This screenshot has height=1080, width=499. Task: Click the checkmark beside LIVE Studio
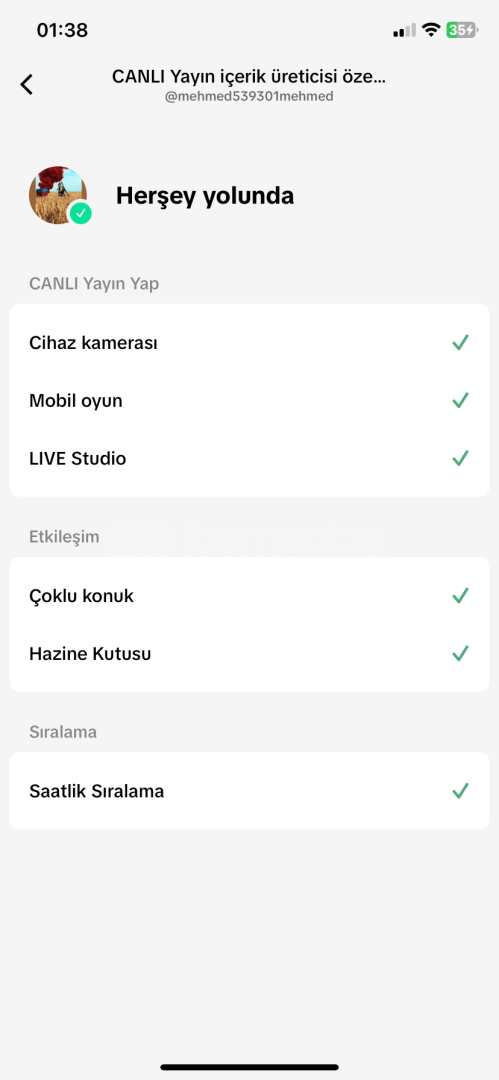(x=460, y=458)
